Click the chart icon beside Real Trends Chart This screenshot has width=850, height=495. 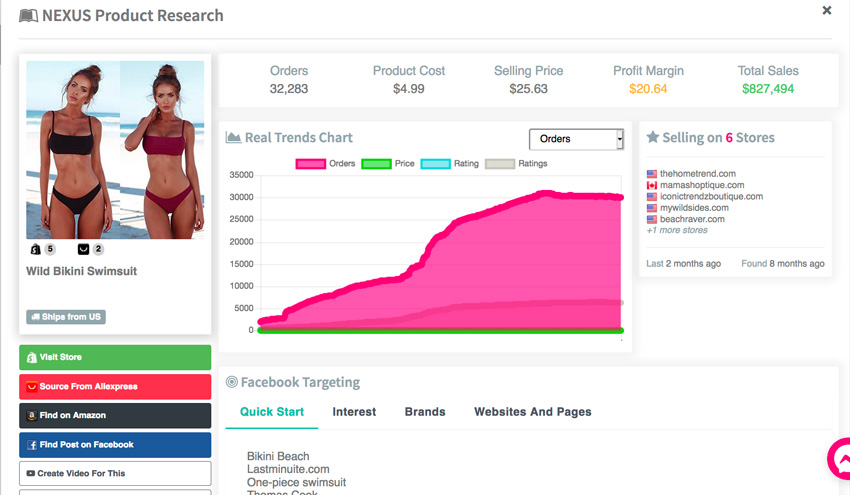tap(233, 138)
